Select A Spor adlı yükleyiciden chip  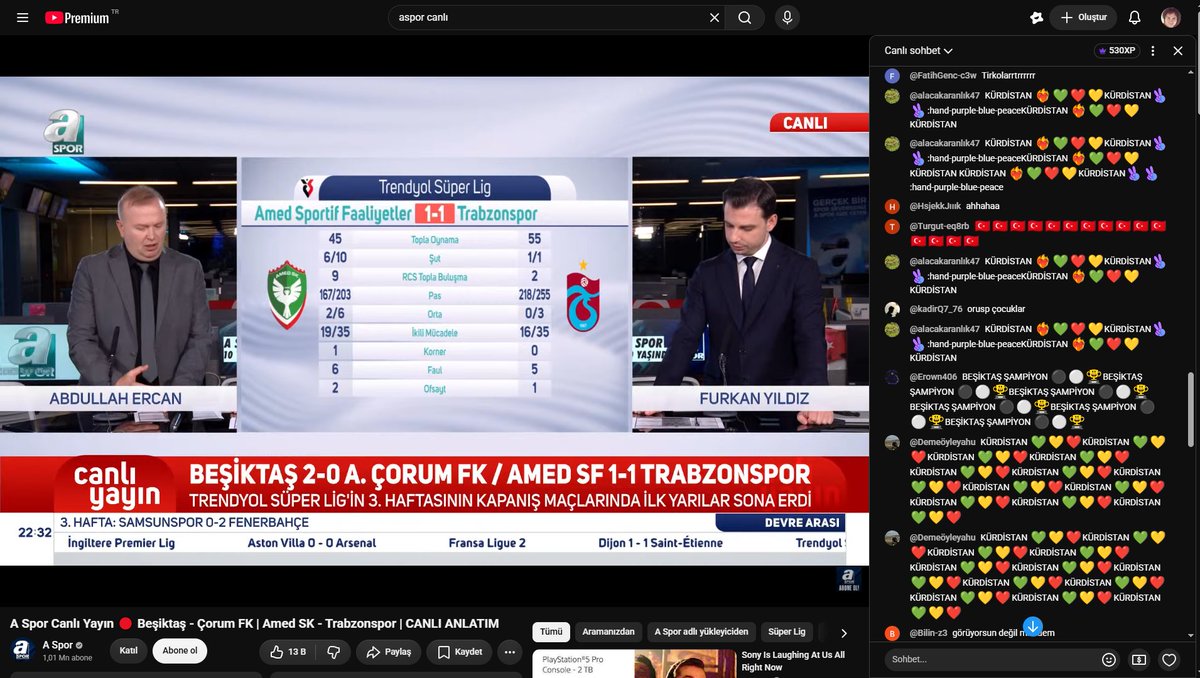tap(701, 632)
